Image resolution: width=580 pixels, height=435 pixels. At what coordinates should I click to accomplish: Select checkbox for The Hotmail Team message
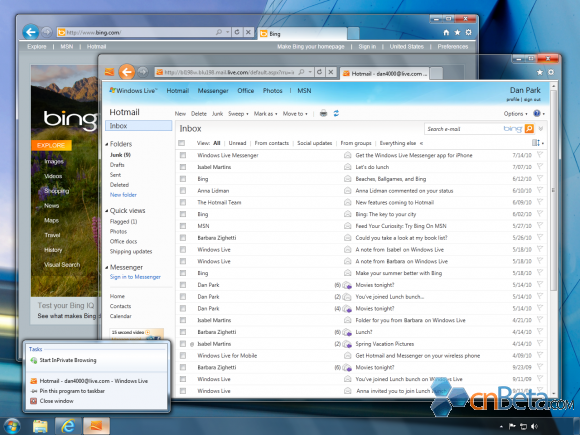[183, 202]
